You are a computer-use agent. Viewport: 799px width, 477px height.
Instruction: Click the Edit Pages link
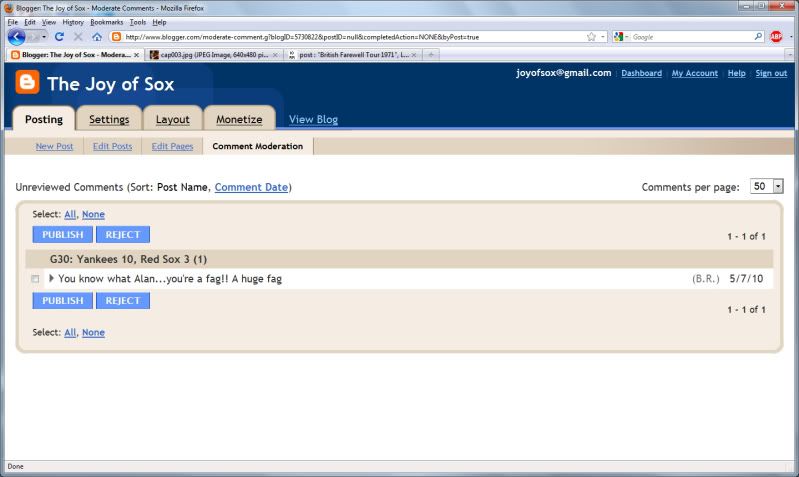point(172,146)
